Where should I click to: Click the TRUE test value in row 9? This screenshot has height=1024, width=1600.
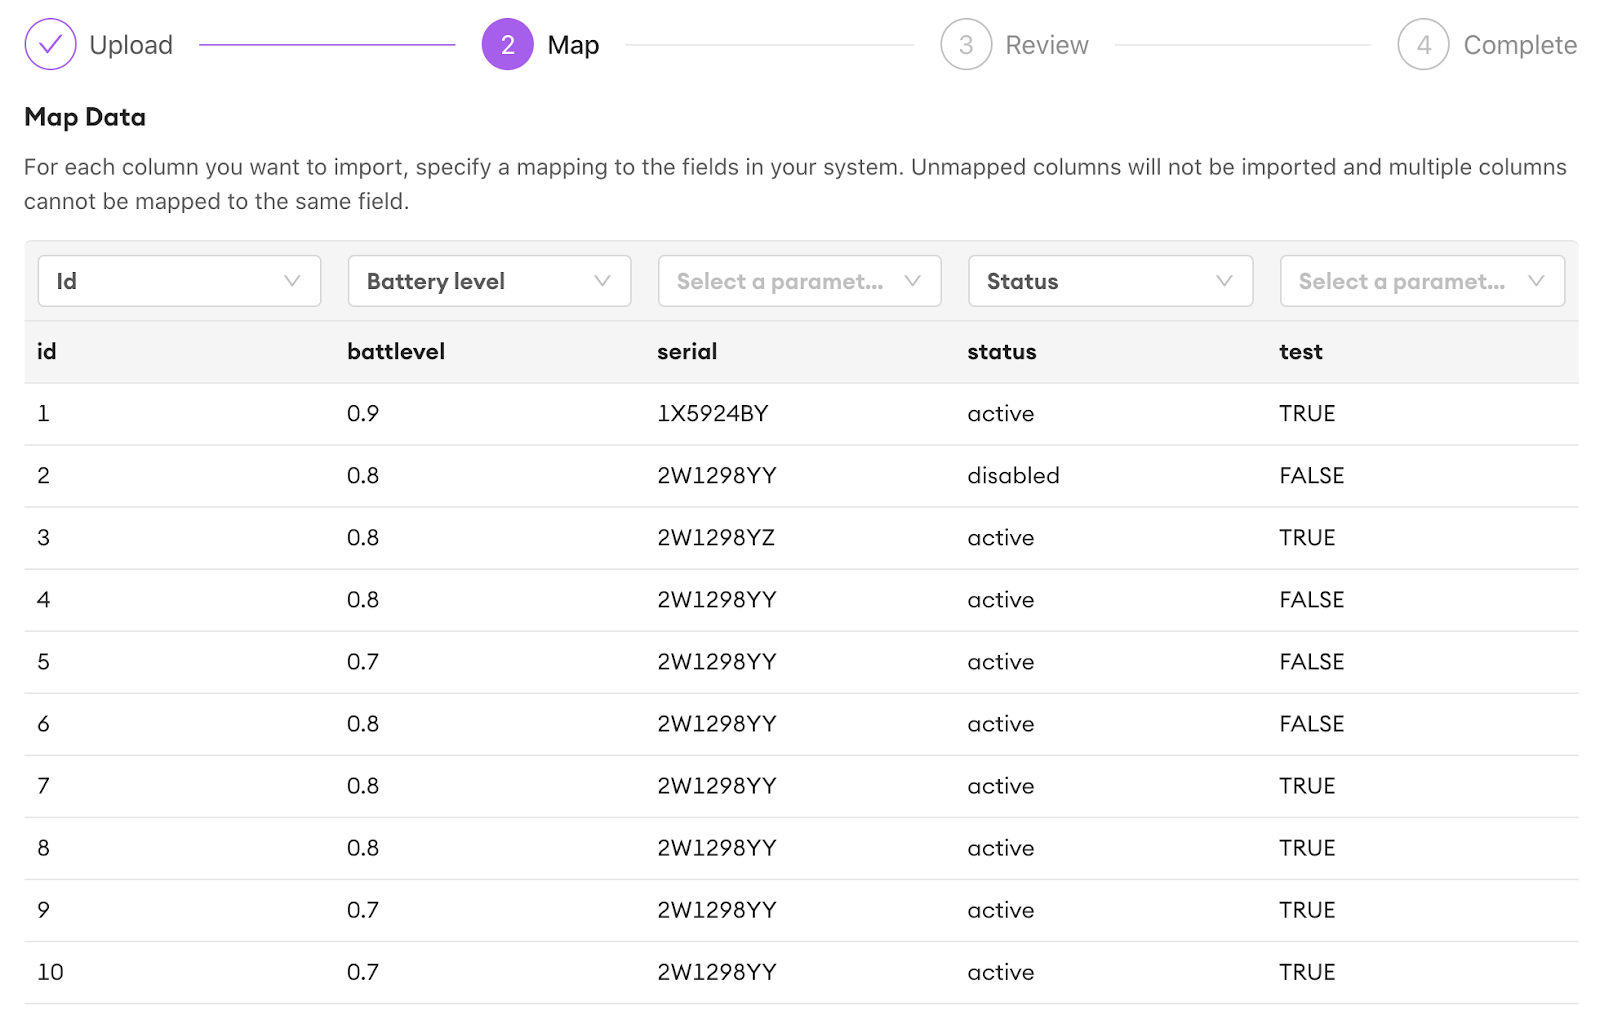point(1307,910)
